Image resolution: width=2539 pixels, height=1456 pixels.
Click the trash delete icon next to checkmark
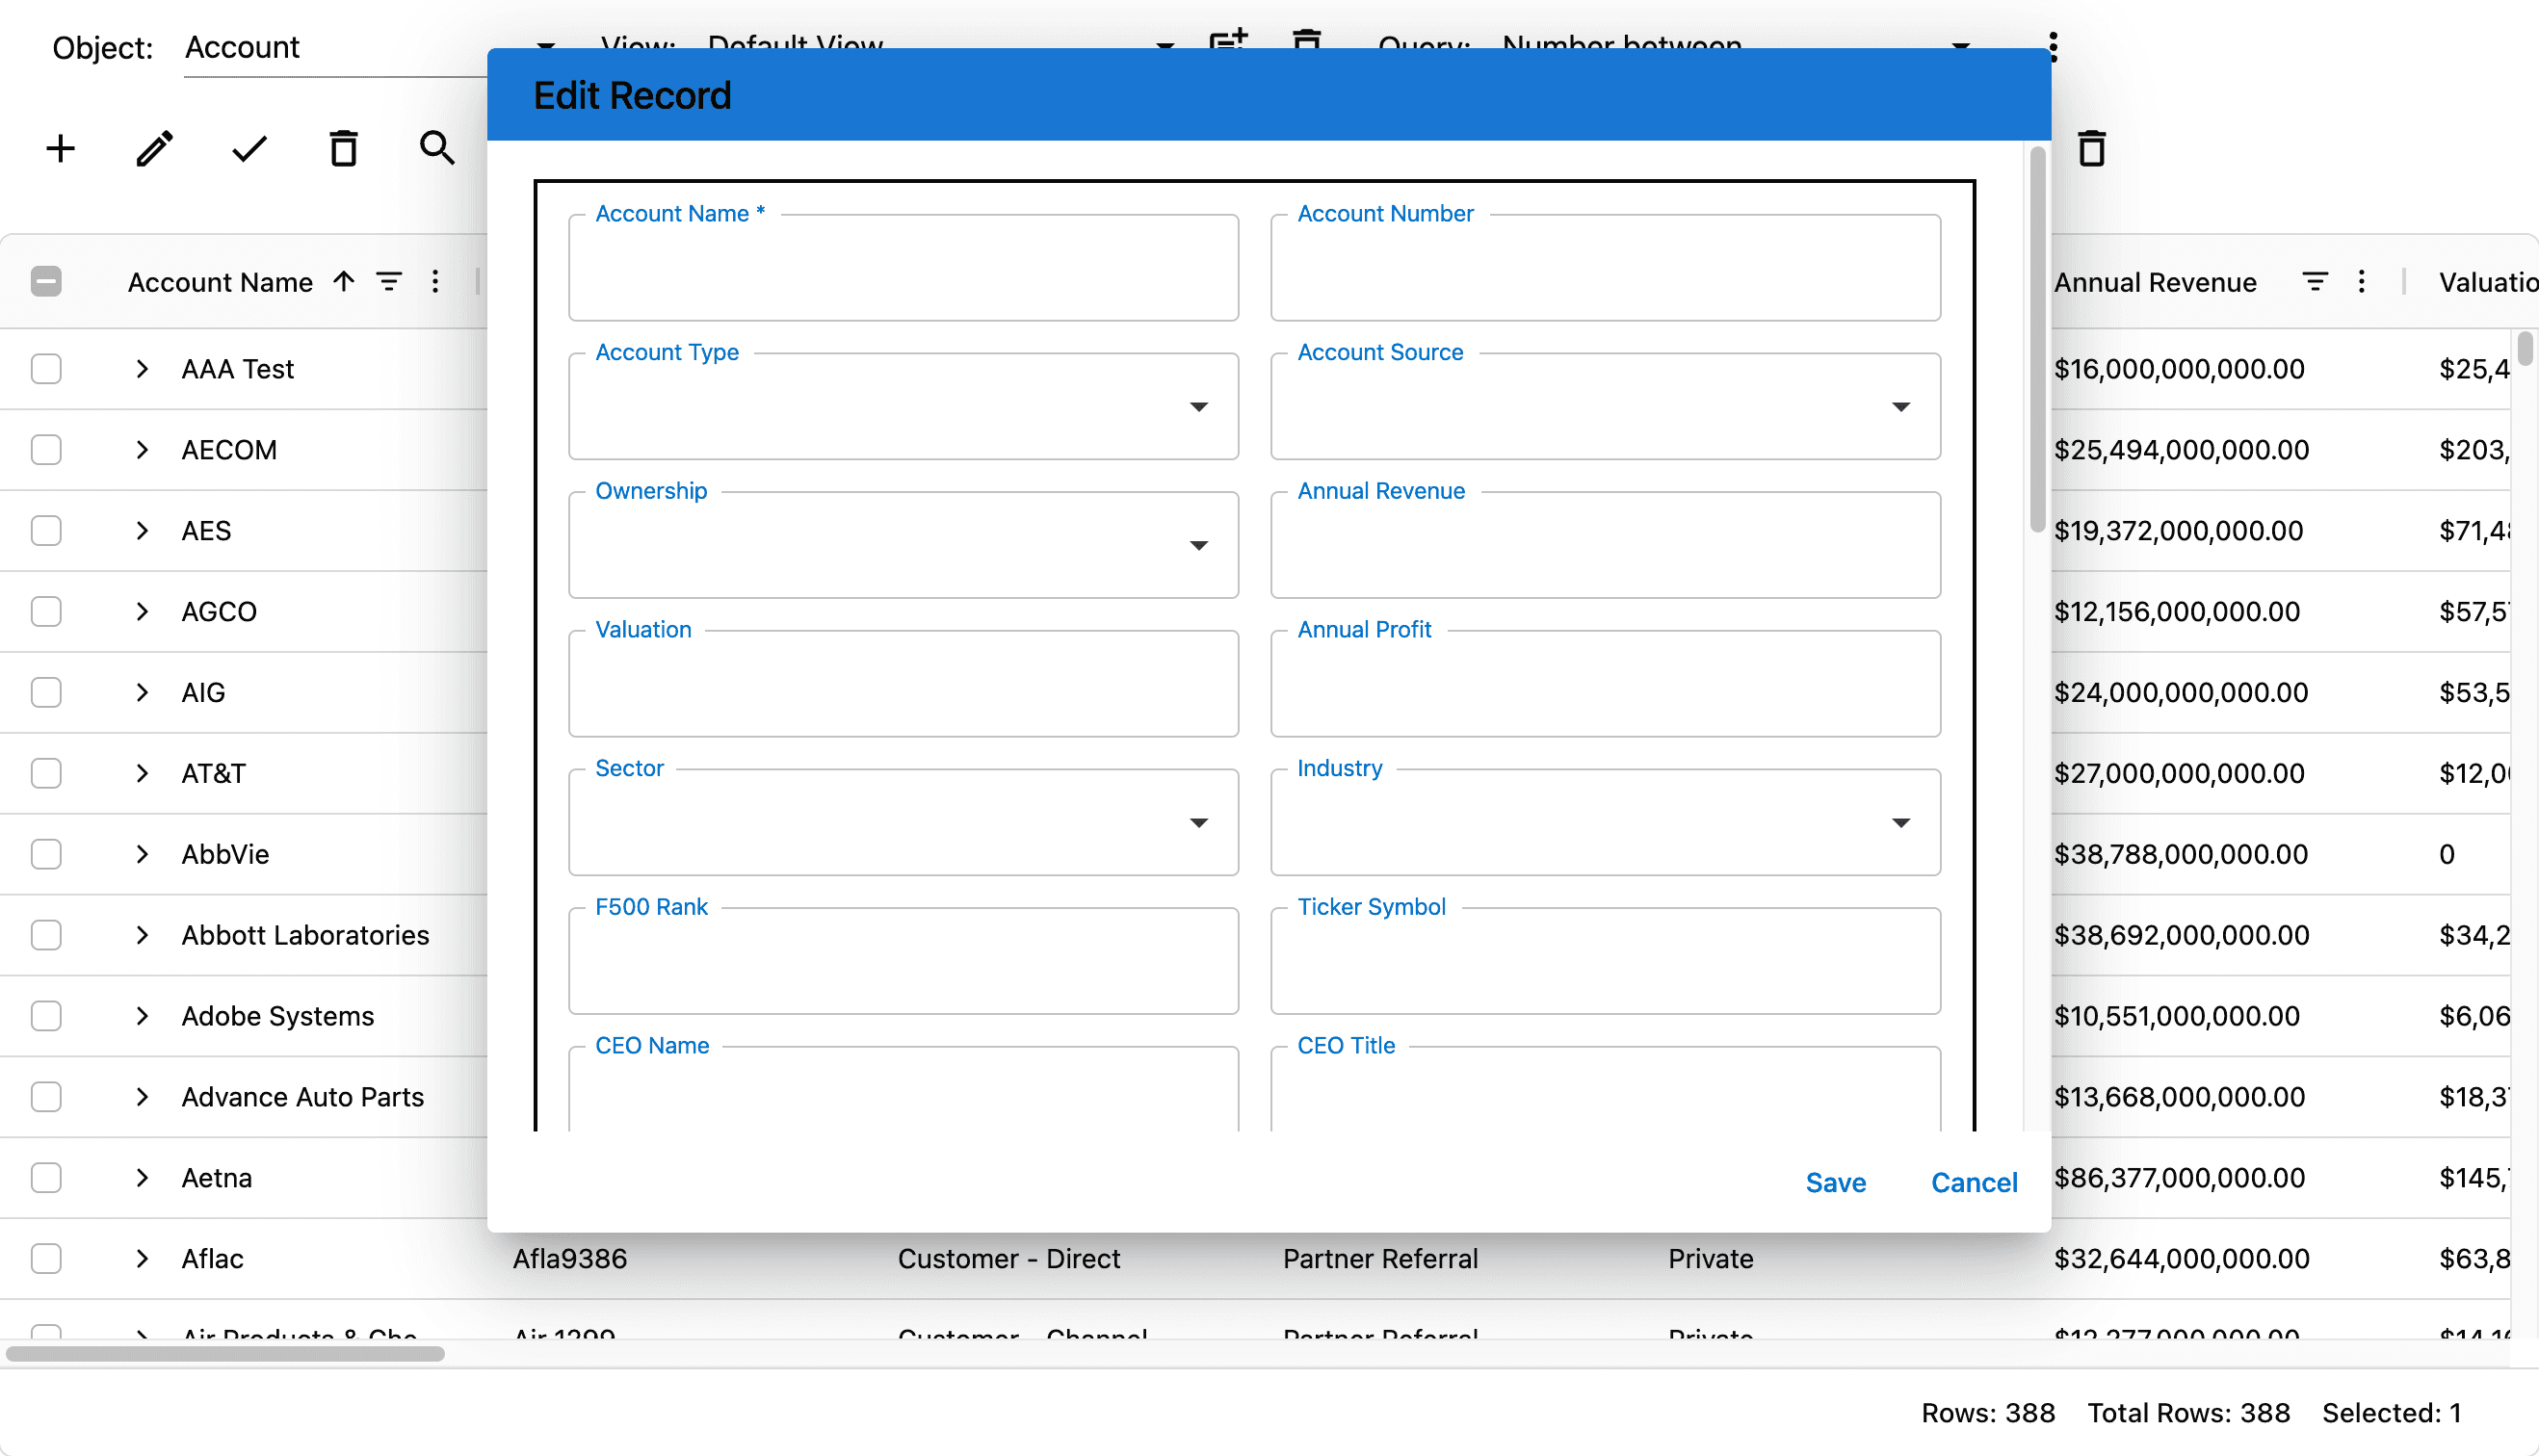343,149
